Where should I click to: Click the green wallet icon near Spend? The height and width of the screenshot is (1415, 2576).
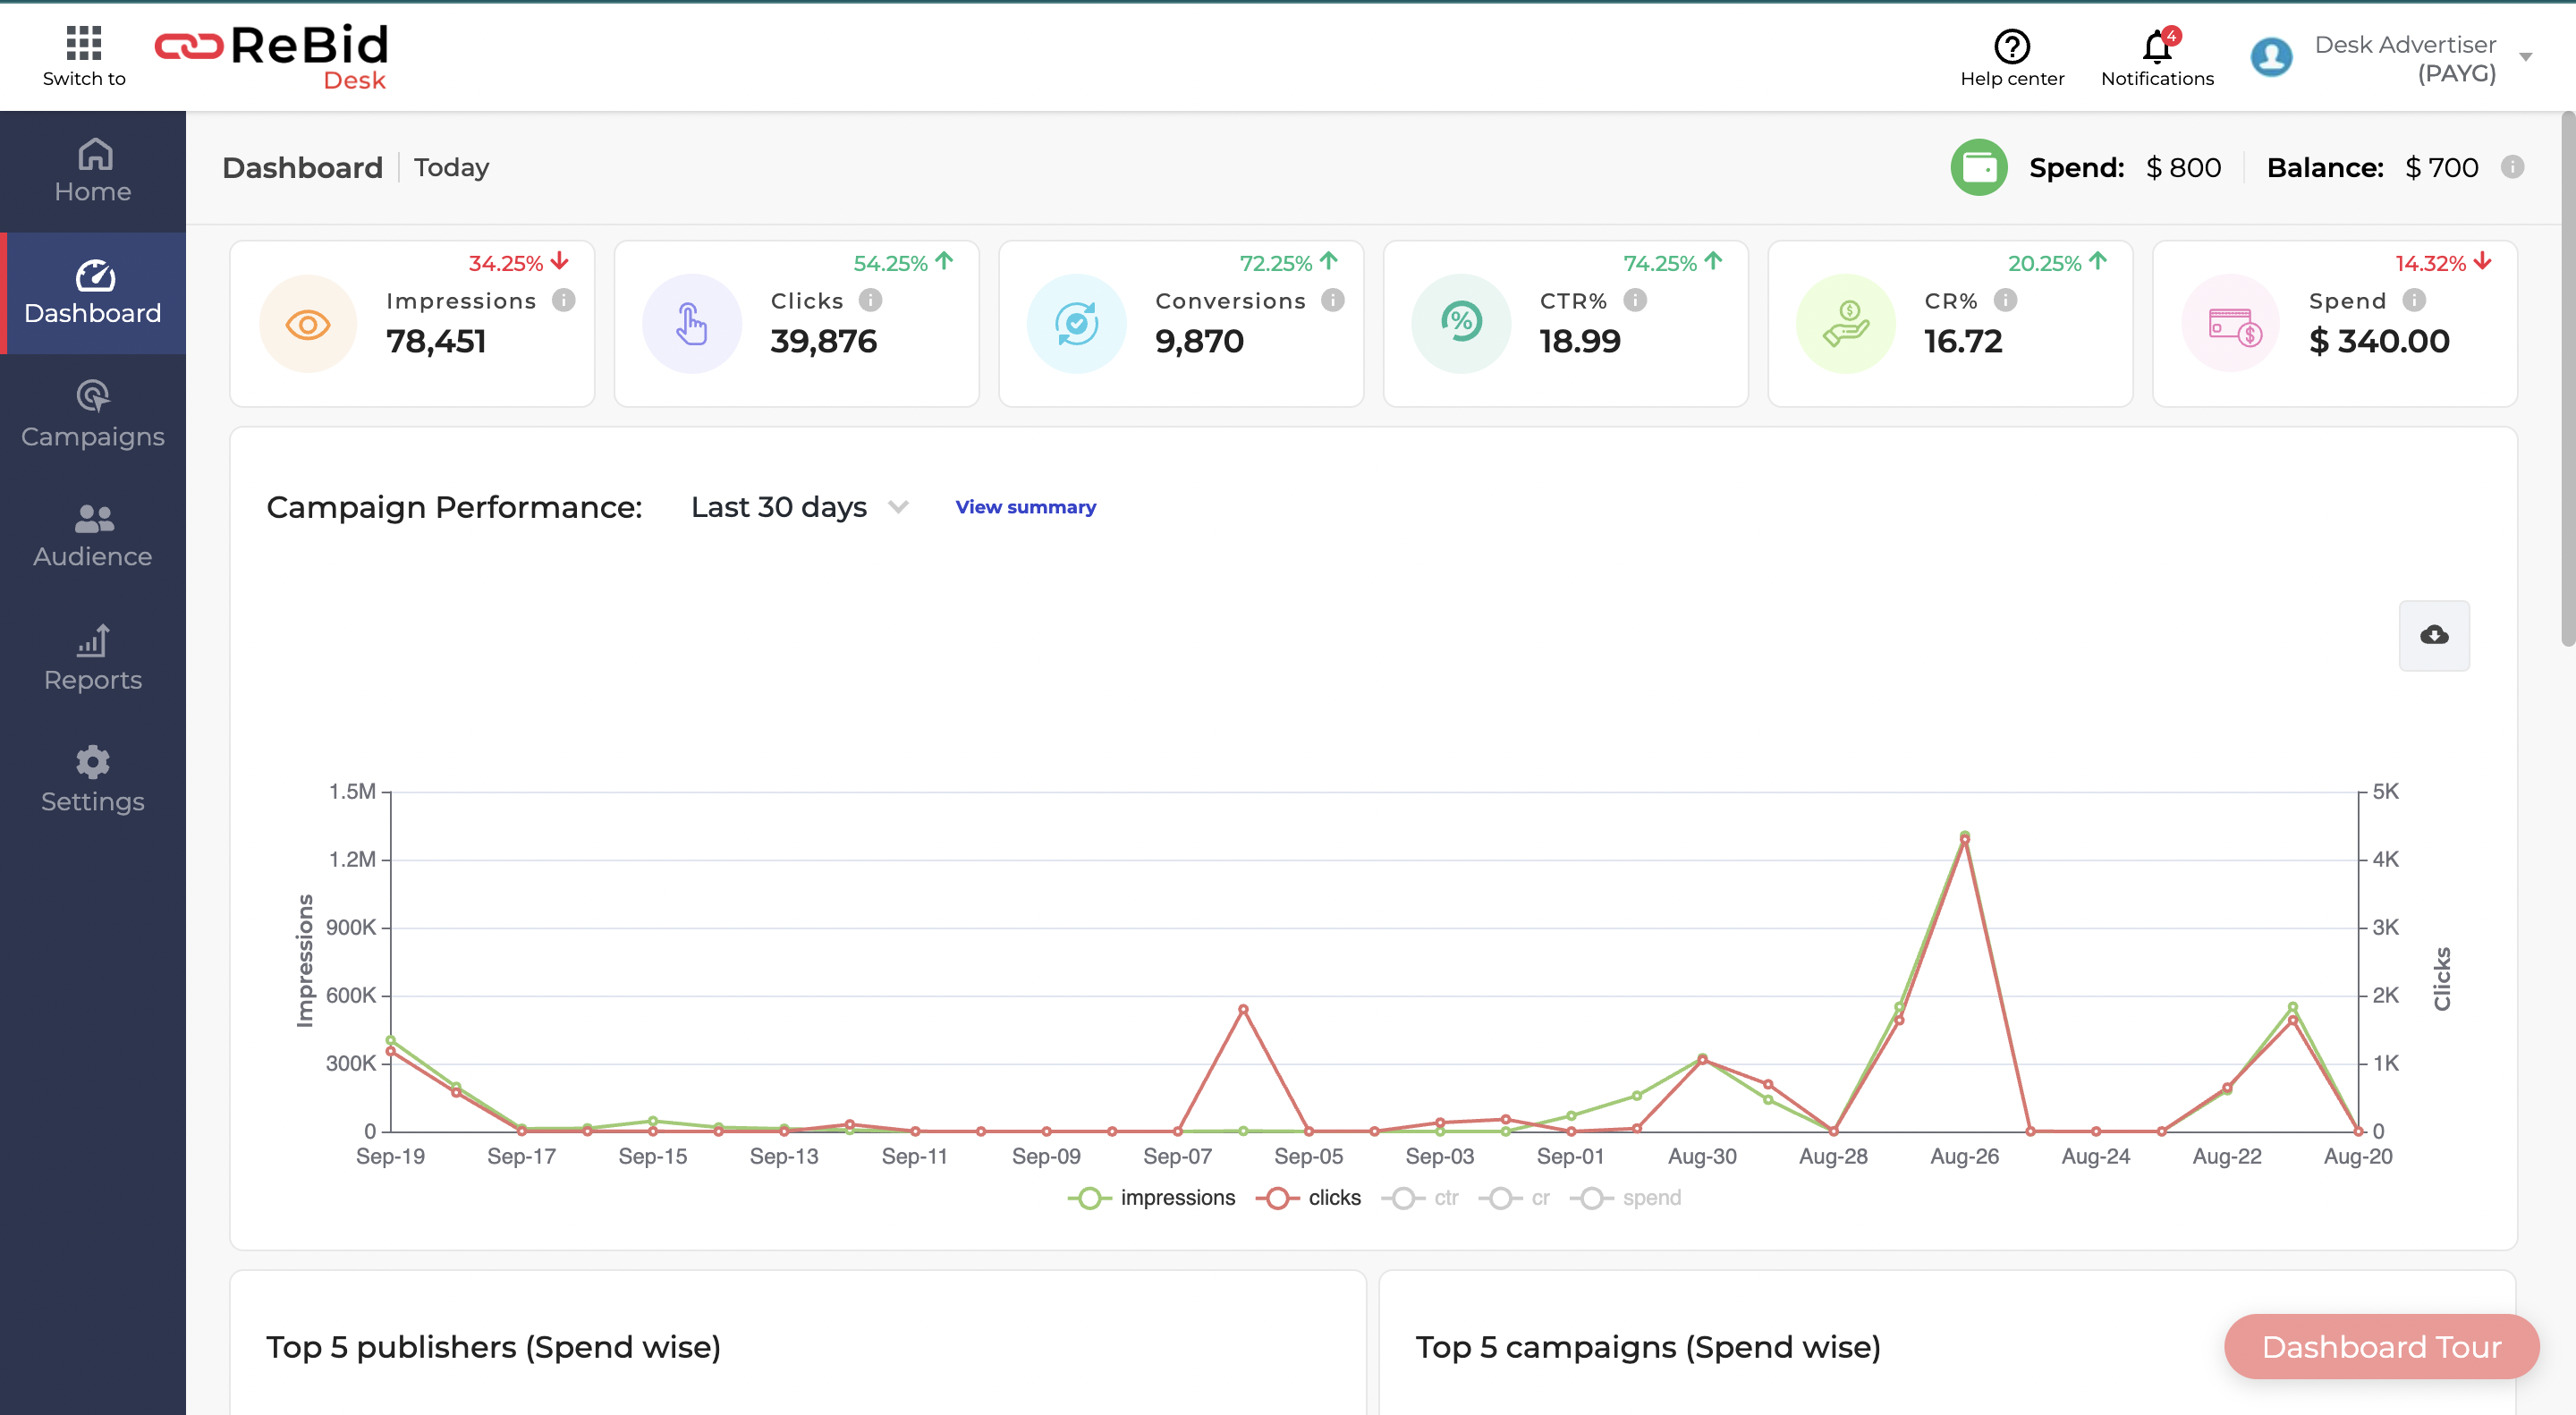coord(1978,167)
